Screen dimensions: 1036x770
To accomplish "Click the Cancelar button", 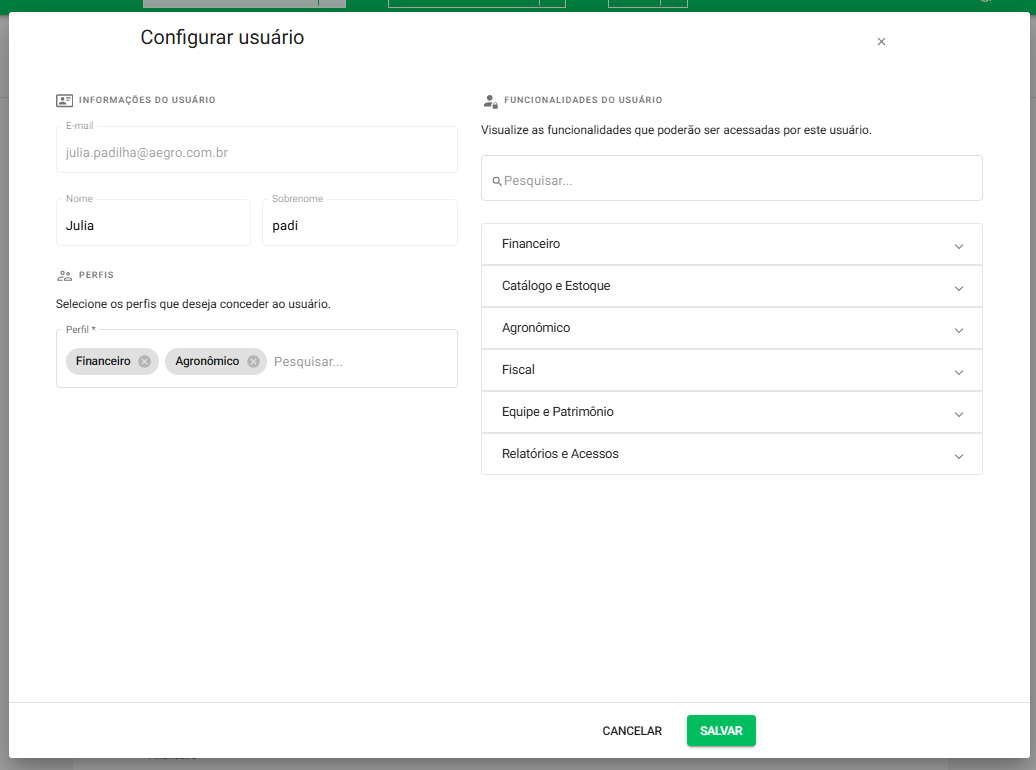I will click(632, 731).
